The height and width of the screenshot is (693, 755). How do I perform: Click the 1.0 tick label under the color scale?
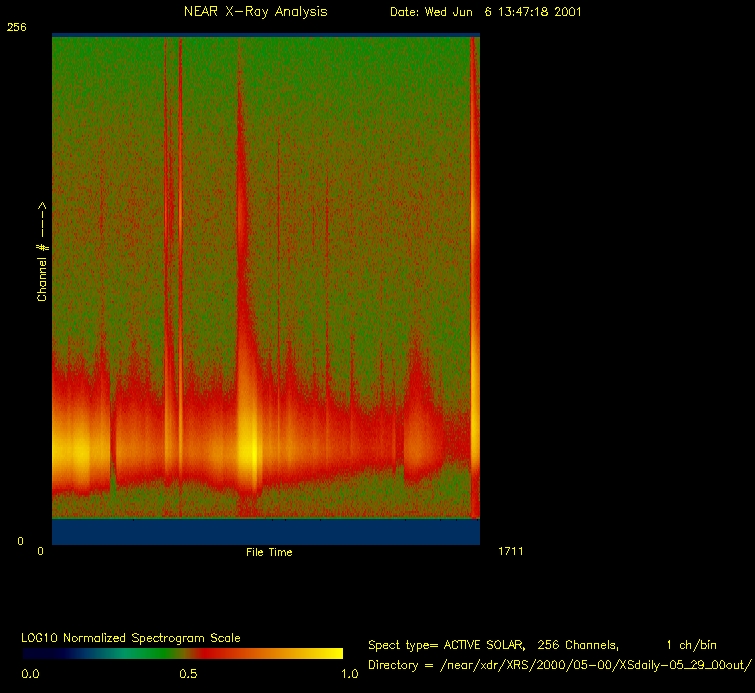tap(349, 674)
